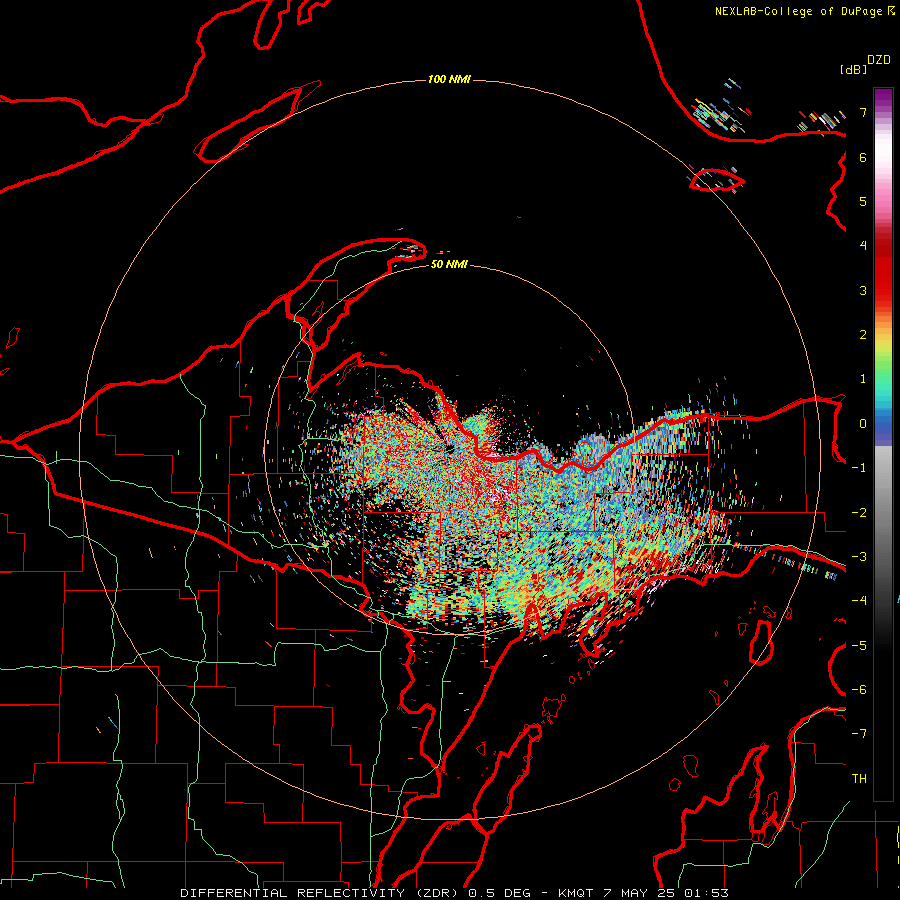Image resolution: width=900 pixels, height=900 pixels.
Task: Click the -2 value on color scale
Action: pyautogui.click(x=859, y=513)
